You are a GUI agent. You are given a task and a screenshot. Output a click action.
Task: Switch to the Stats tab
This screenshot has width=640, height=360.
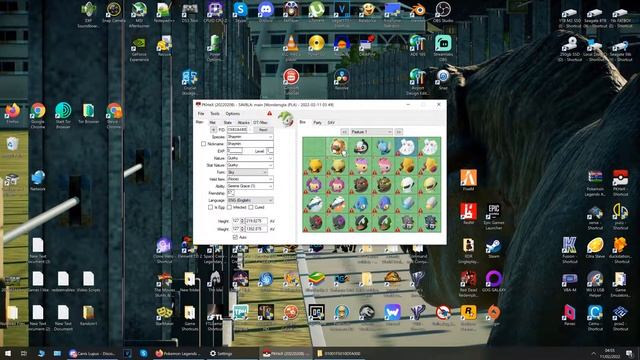point(228,122)
